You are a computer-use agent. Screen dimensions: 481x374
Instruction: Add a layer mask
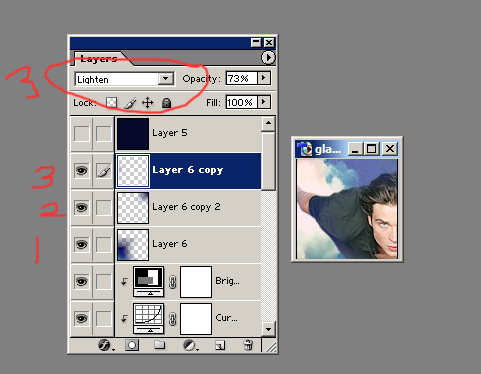pos(132,345)
